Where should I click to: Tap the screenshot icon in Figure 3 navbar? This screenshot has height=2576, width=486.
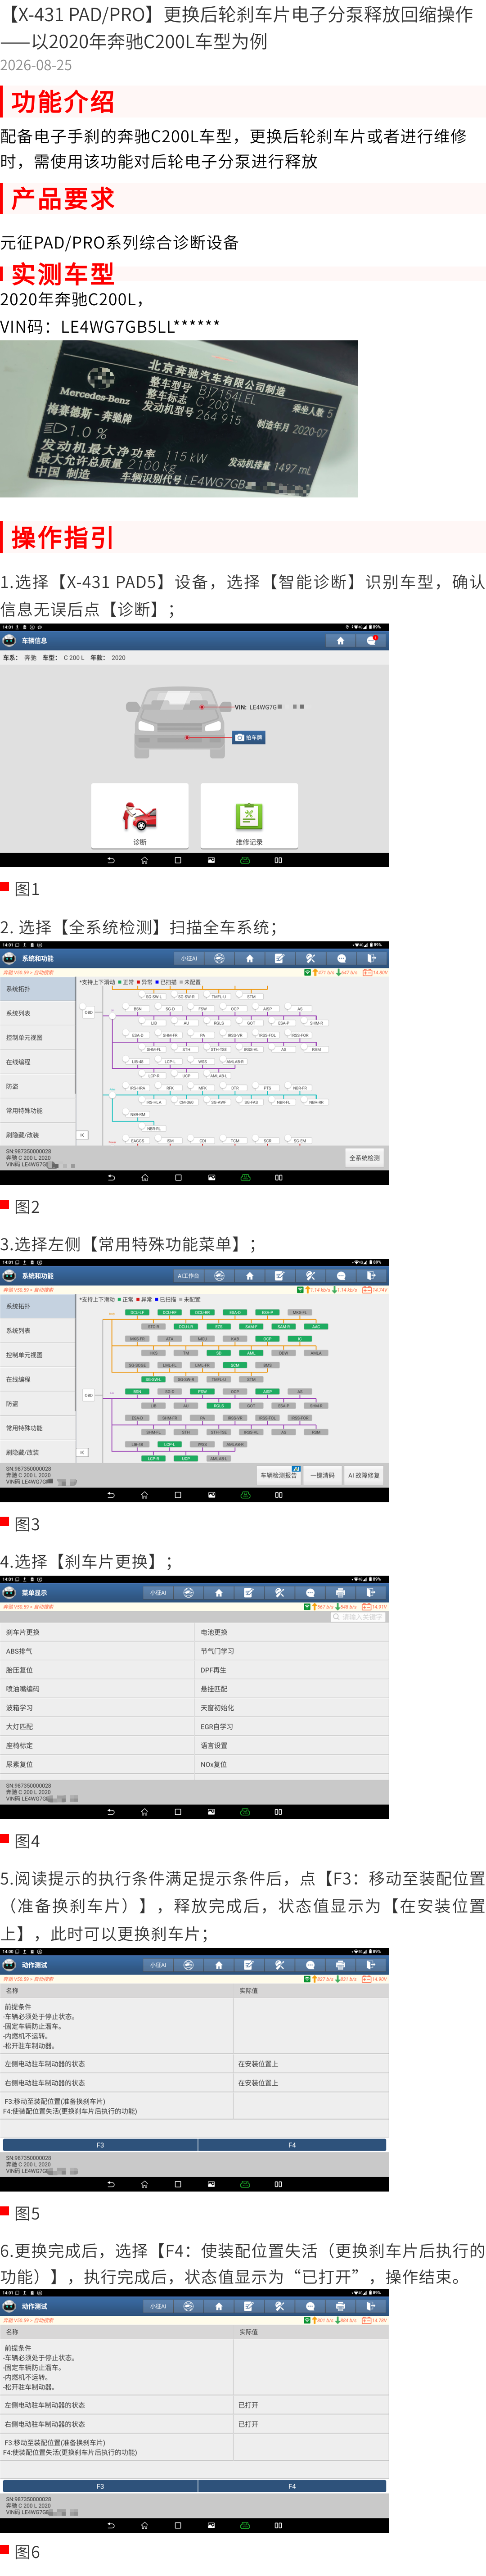click(211, 1495)
